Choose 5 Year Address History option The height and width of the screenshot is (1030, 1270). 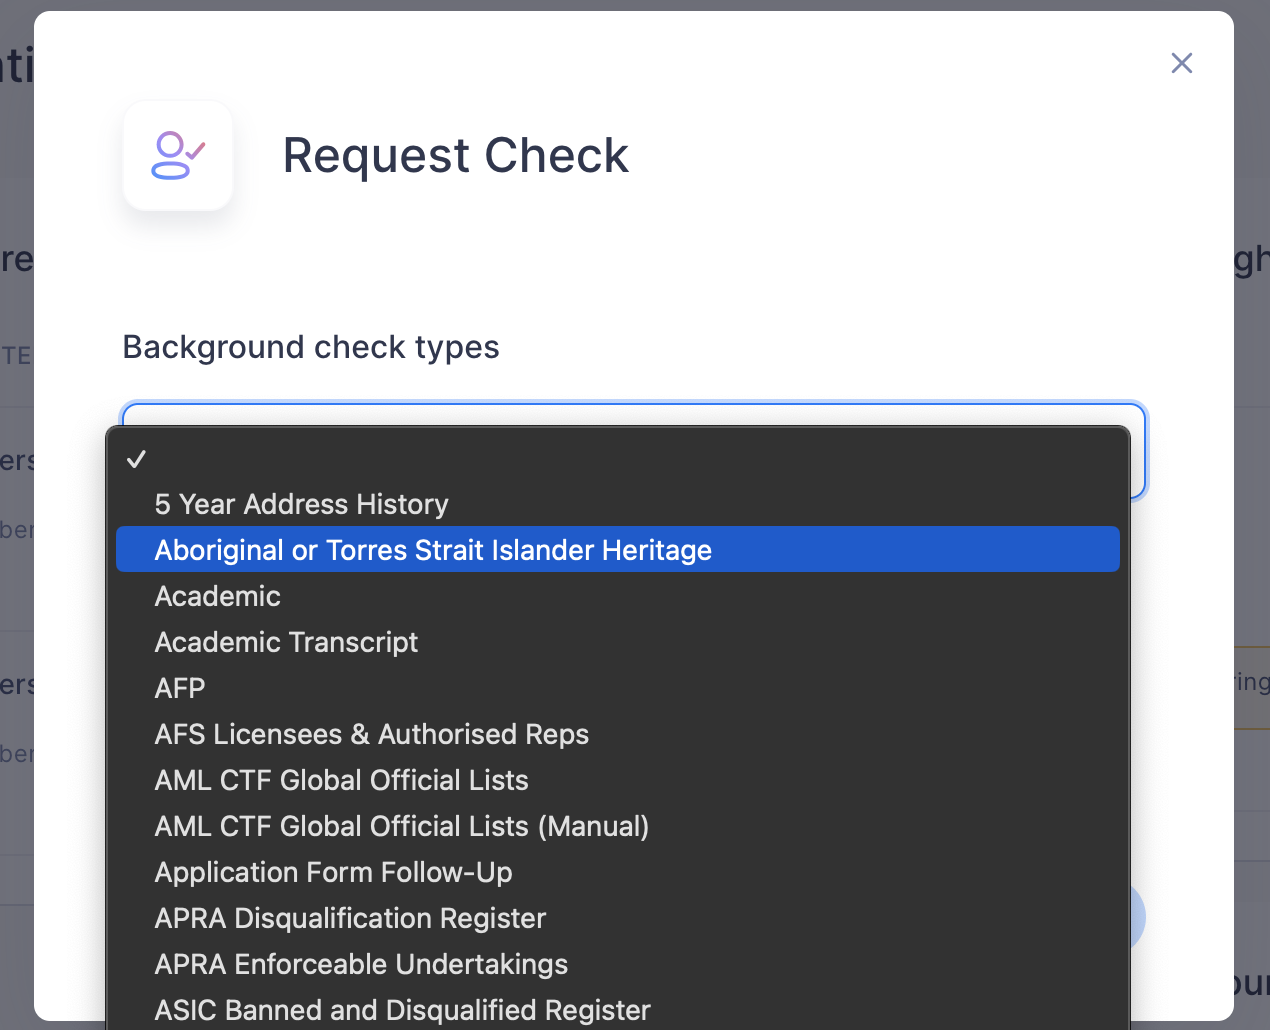coord(301,504)
